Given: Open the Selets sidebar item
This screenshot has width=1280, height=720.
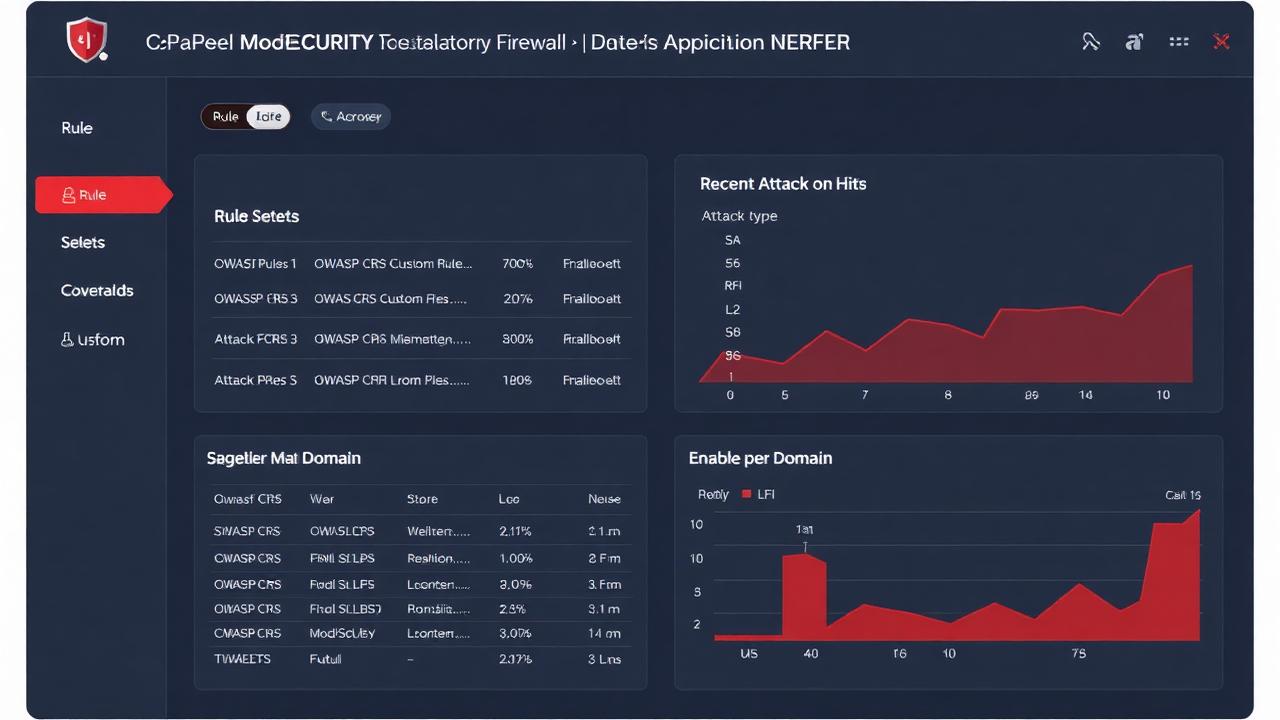Looking at the screenshot, I should pos(83,243).
